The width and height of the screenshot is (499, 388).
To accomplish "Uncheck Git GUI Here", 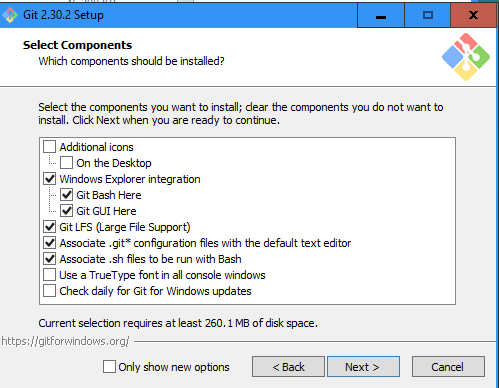I will click(66, 211).
